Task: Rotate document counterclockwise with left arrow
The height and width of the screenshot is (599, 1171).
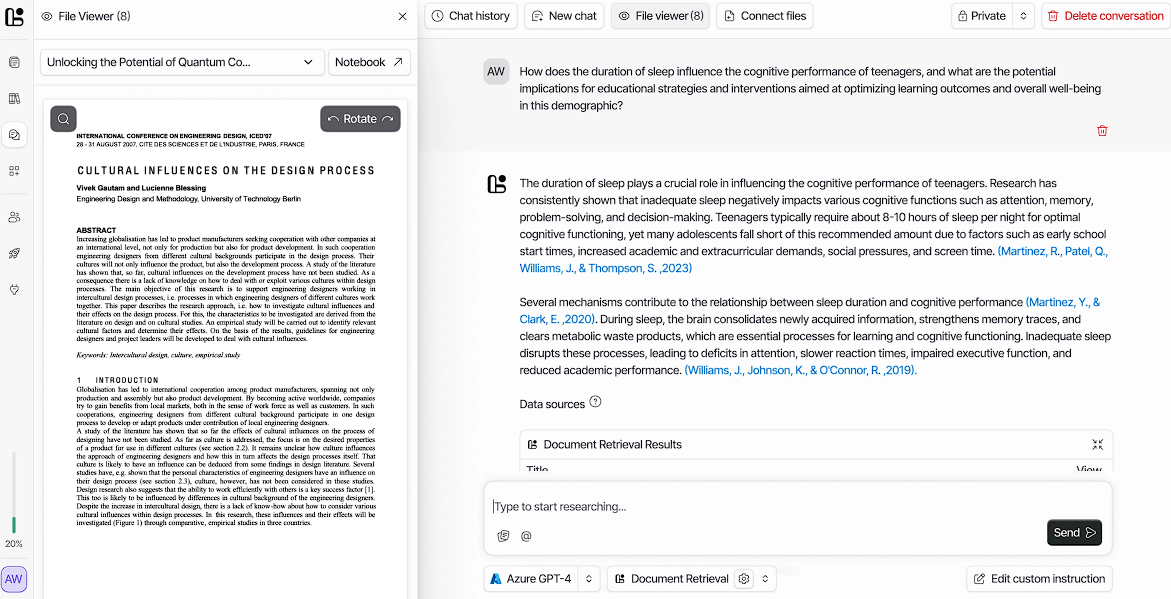Action: click(333, 119)
